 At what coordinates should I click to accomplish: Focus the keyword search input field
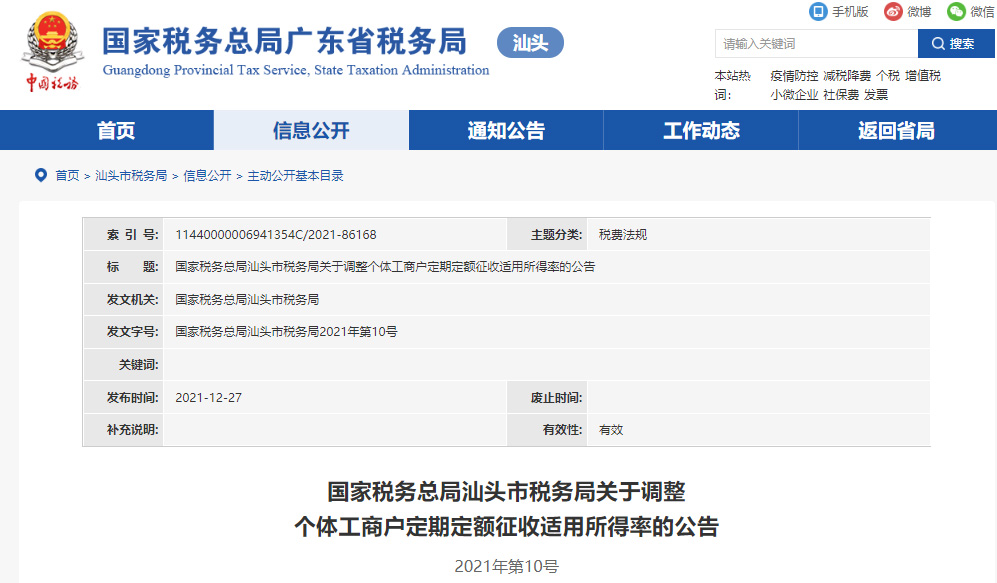tap(815, 44)
